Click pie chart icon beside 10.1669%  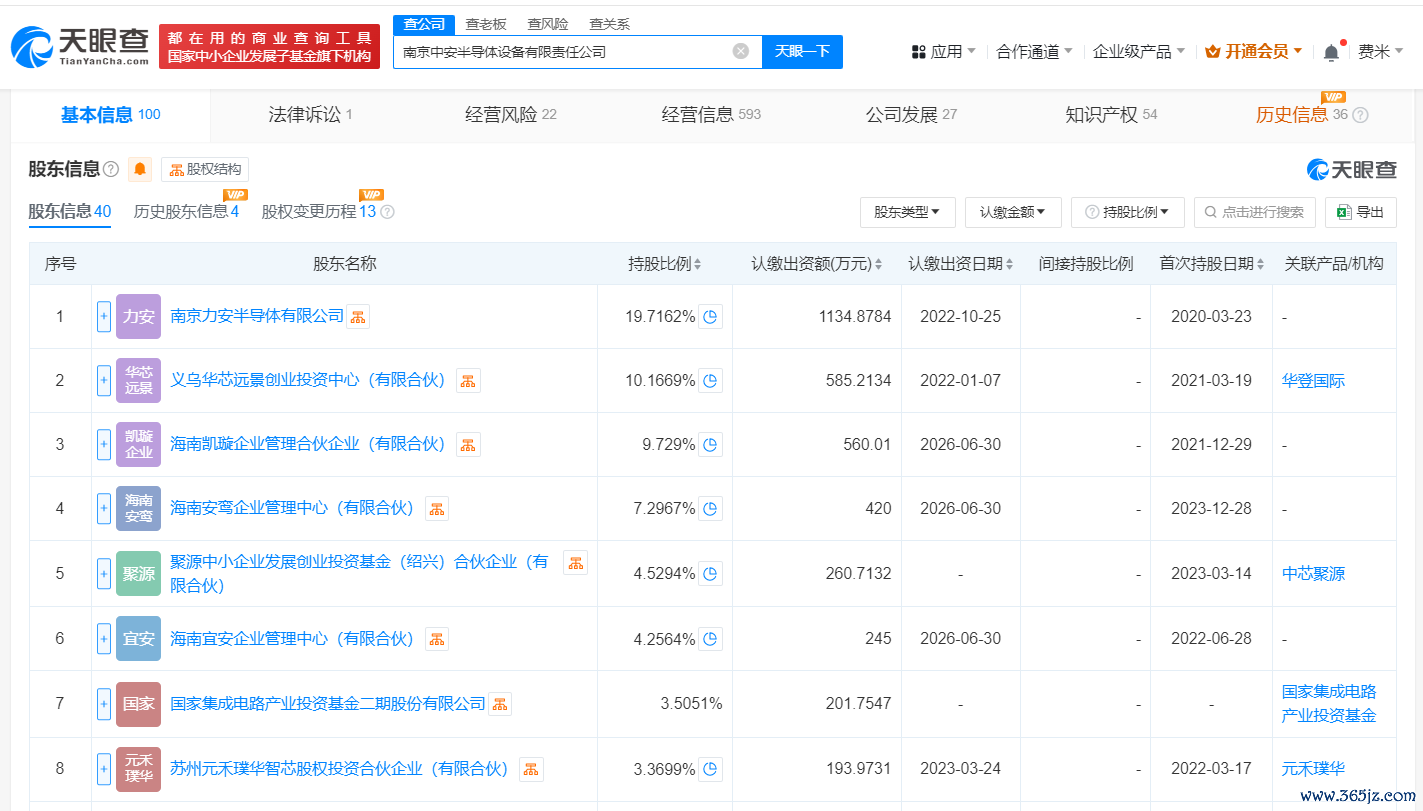[710, 381]
